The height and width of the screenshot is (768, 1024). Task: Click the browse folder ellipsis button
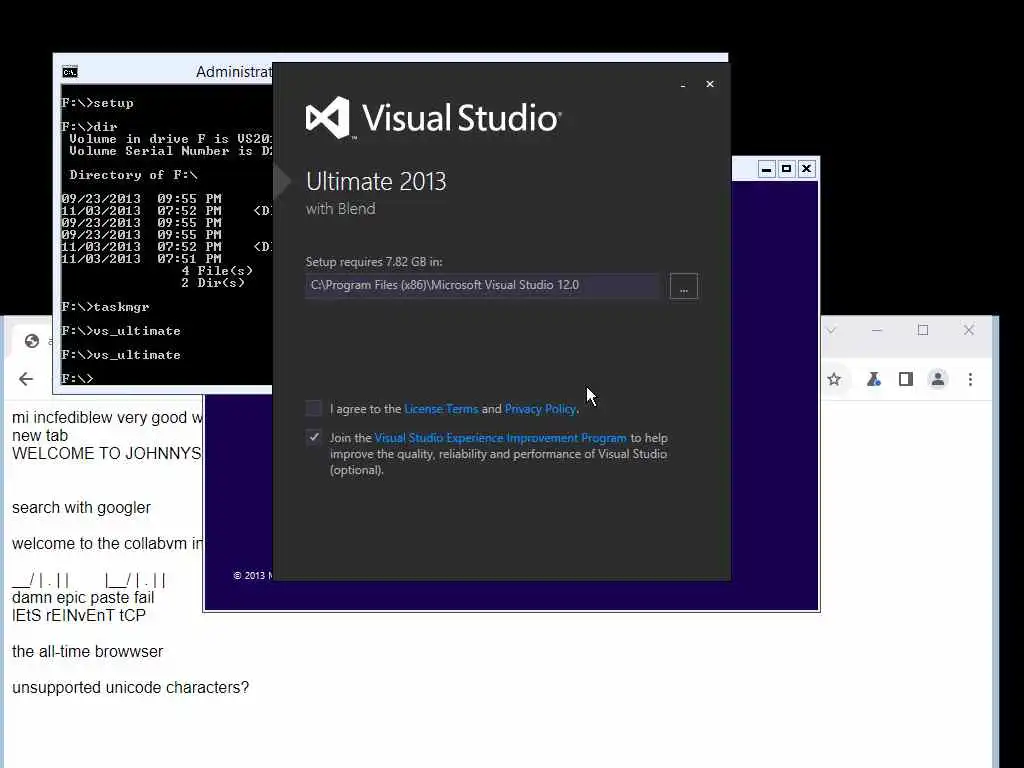click(684, 286)
